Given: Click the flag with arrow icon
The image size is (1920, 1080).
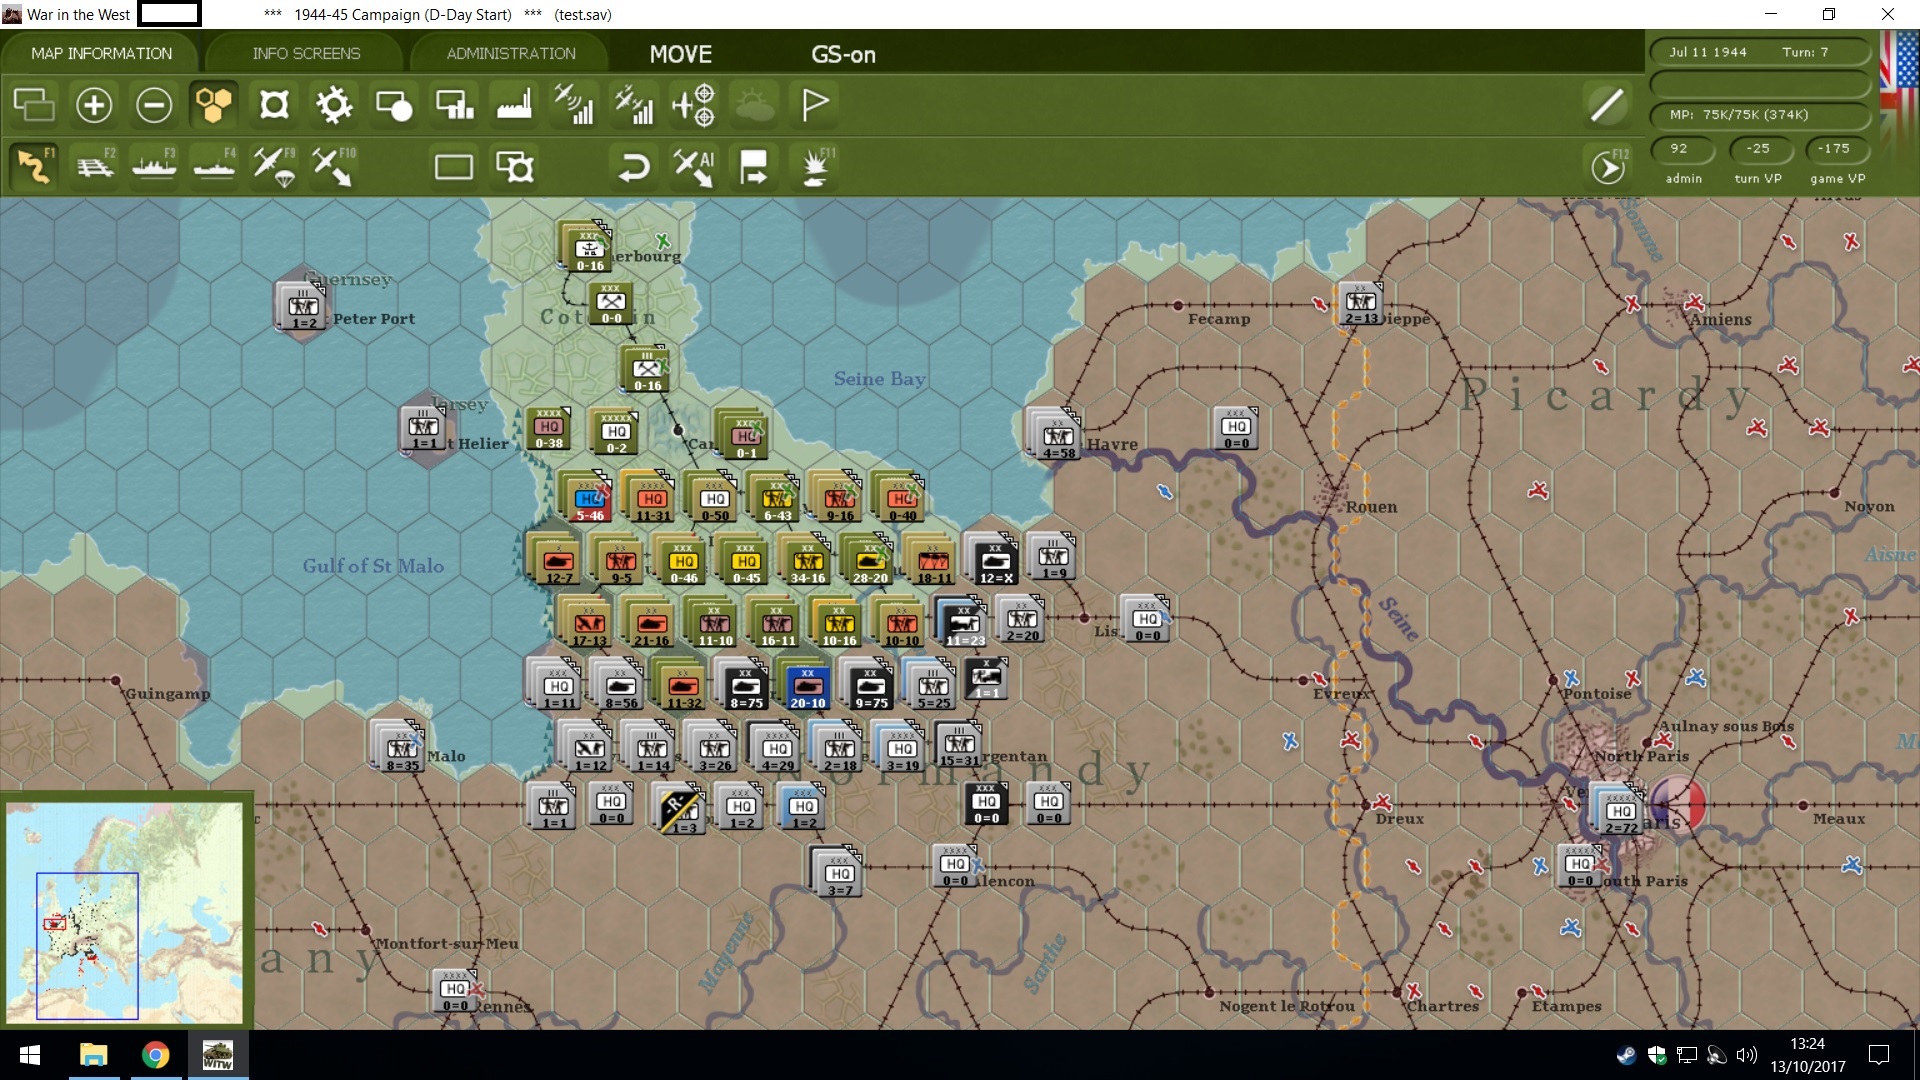Looking at the screenshot, I should (754, 166).
